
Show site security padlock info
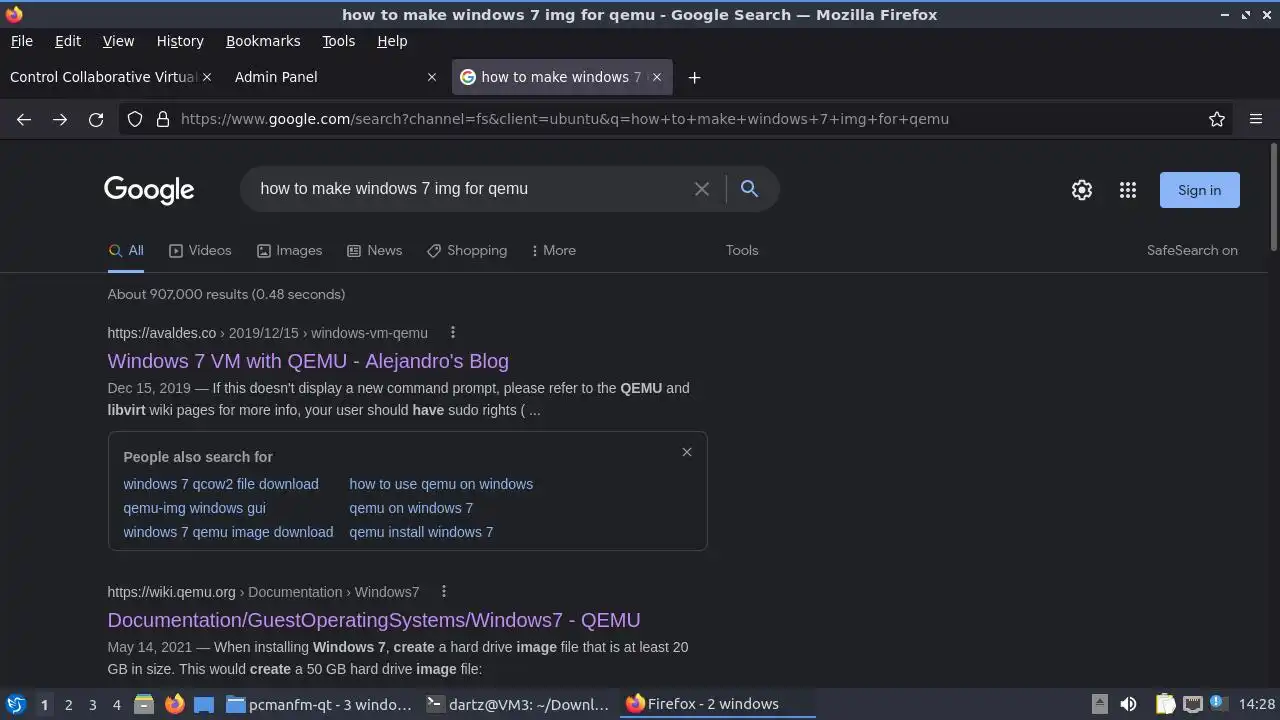(x=163, y=119)
